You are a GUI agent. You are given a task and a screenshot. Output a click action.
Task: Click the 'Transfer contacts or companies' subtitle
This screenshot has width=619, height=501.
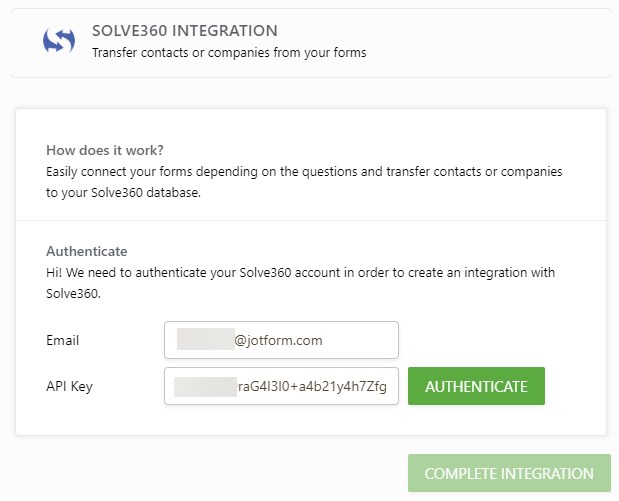point(228,52)
